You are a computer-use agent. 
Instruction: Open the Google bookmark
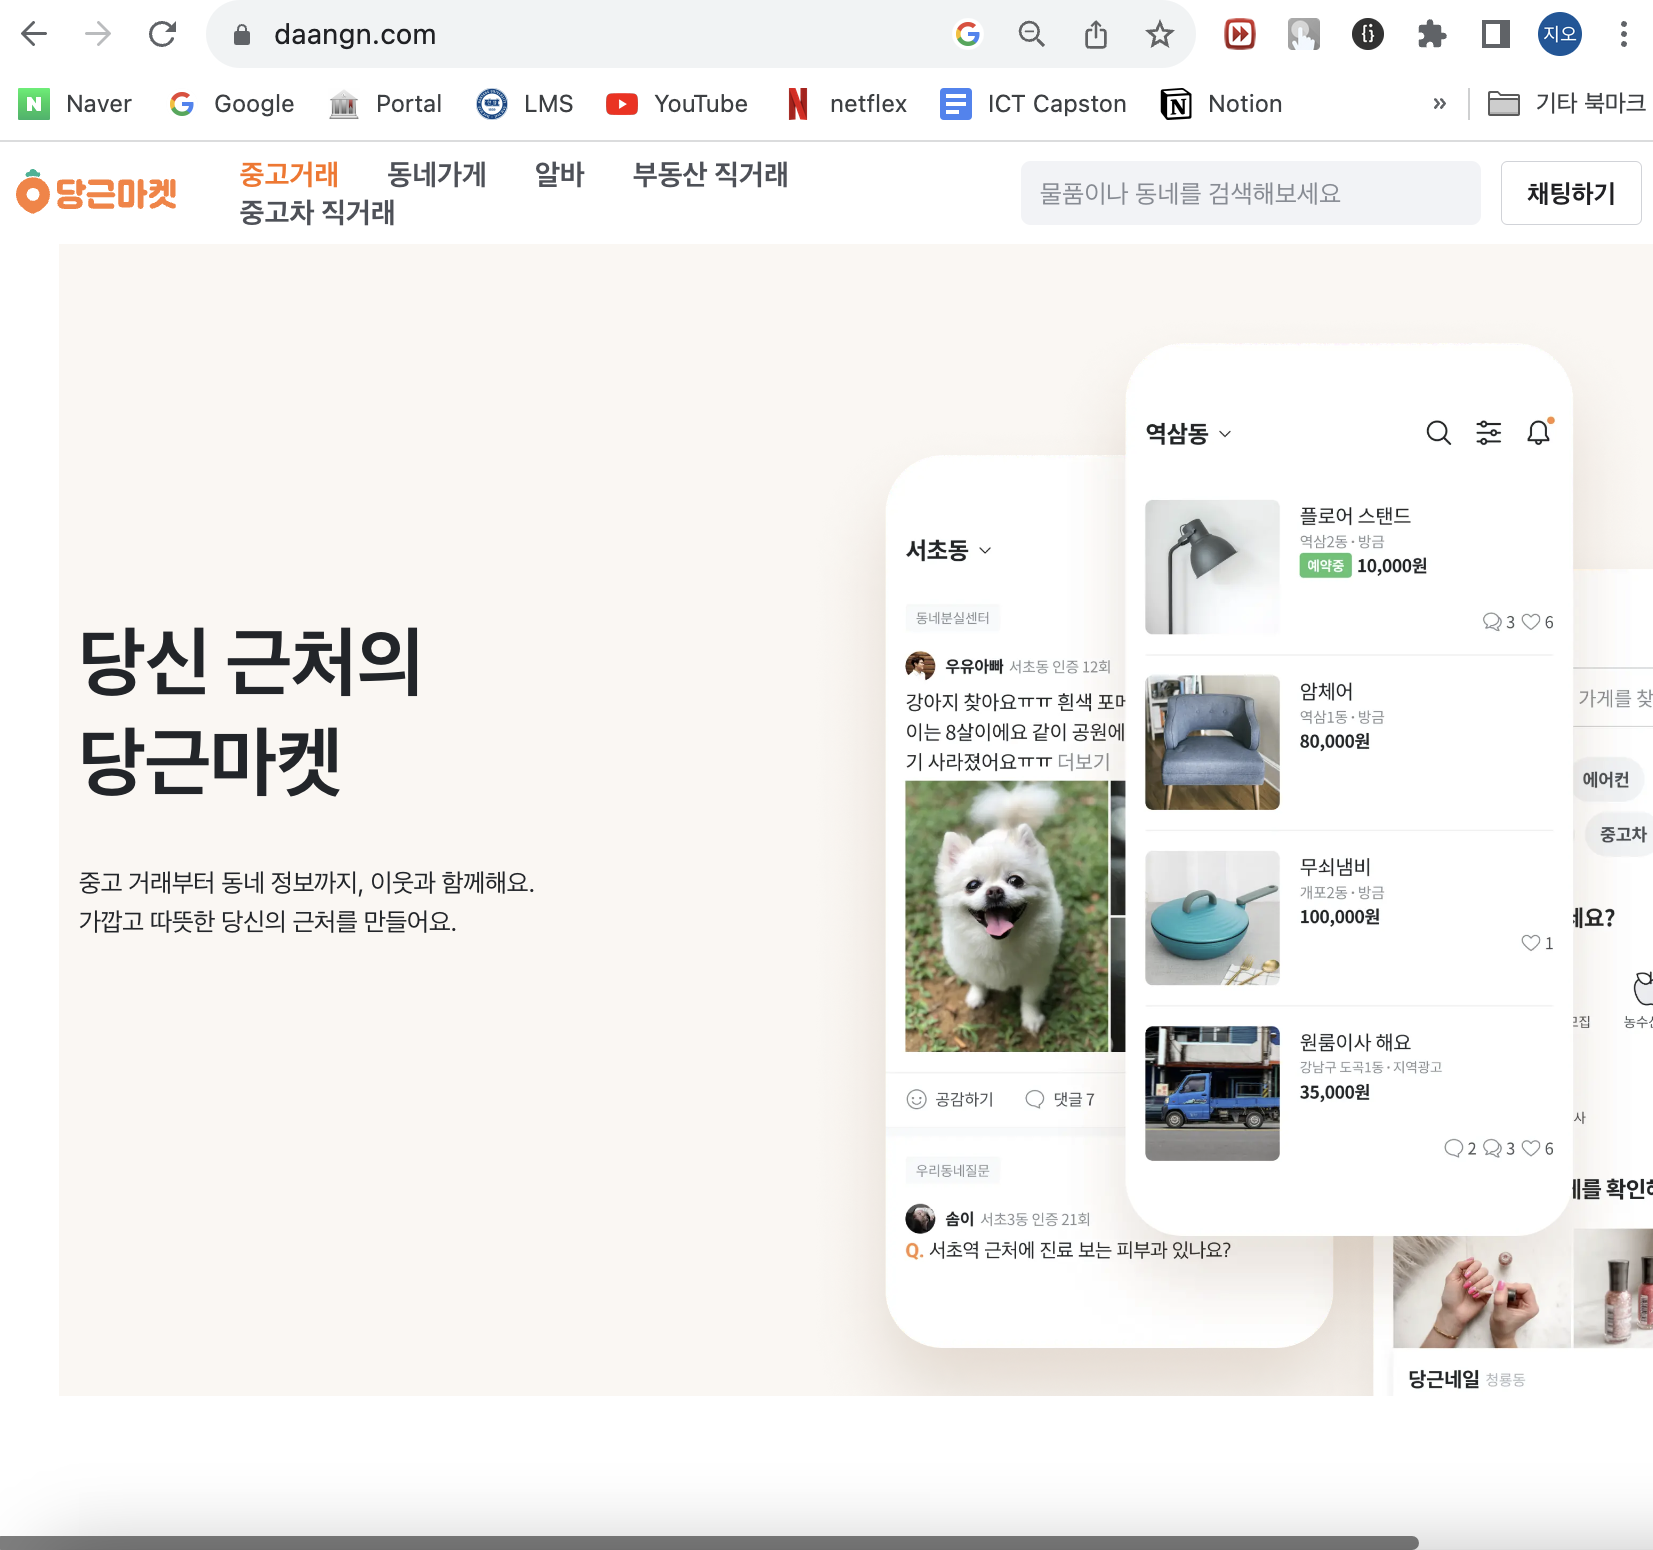tap(232, 104)
